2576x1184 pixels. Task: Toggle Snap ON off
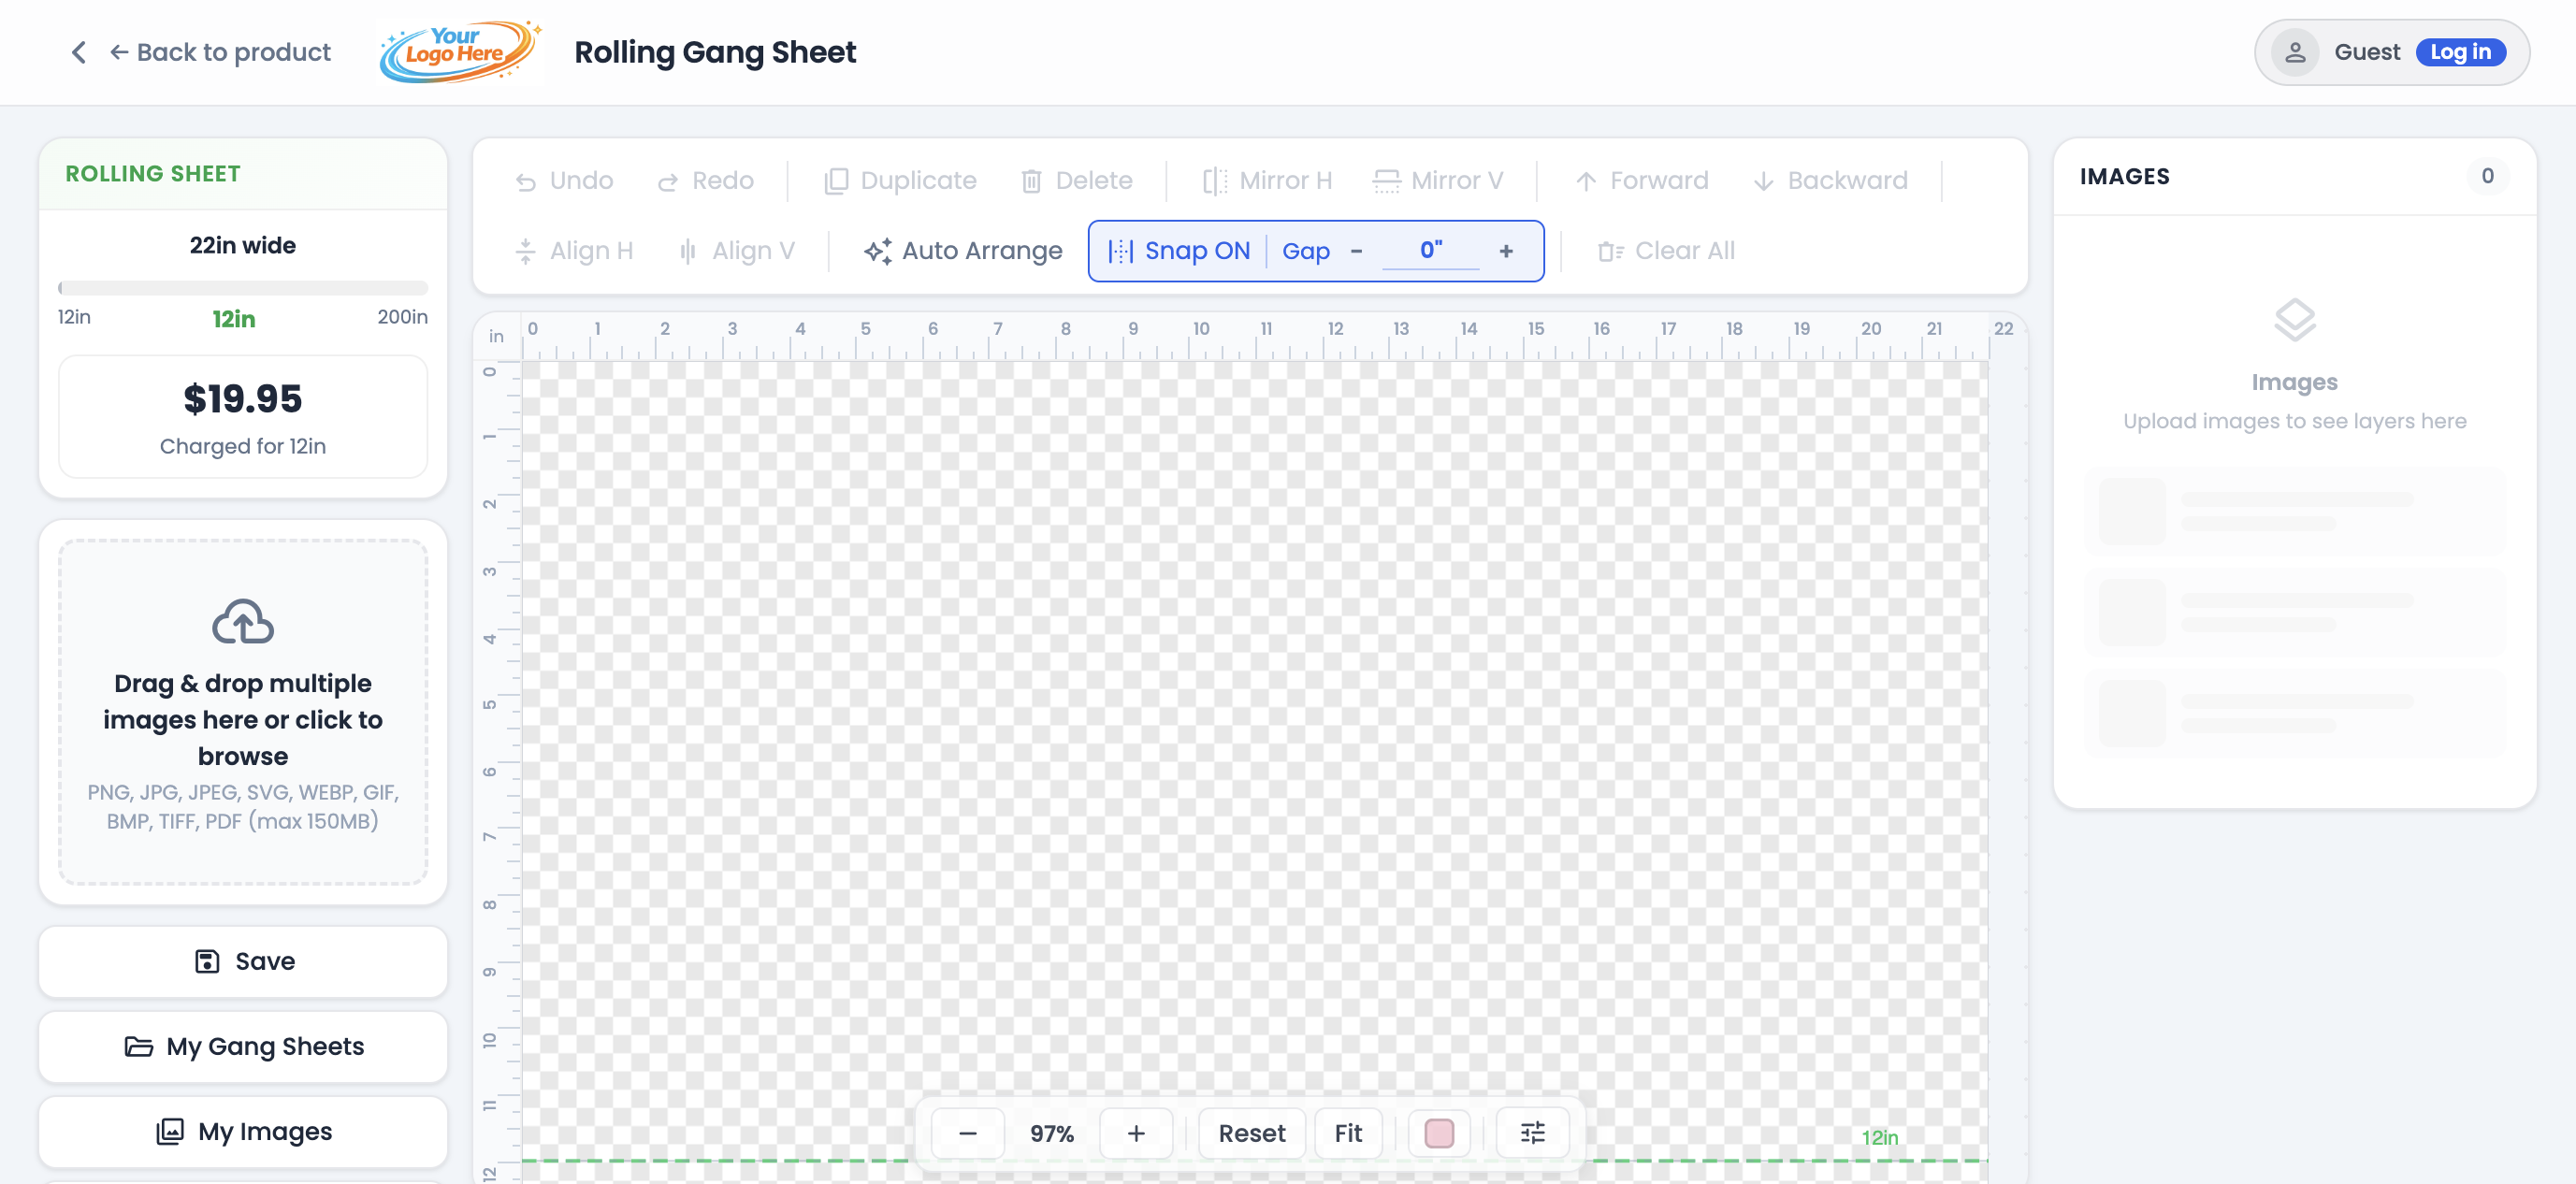point(1179,251)
